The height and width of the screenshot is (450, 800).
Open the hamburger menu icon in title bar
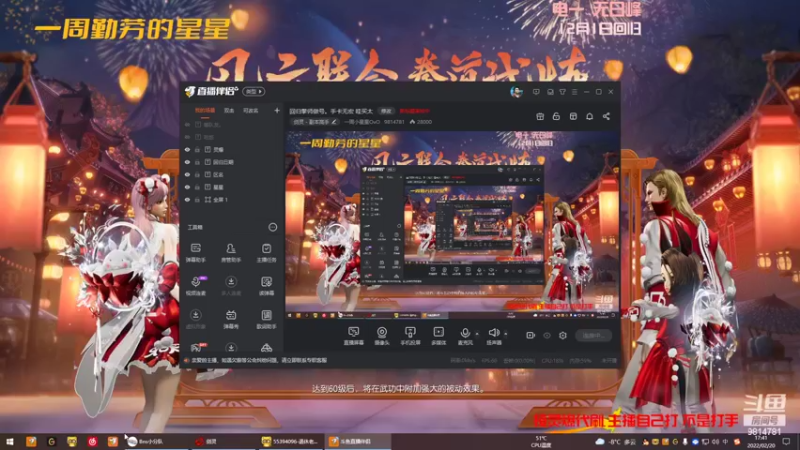pyautogui.click(x=574, y=92)
